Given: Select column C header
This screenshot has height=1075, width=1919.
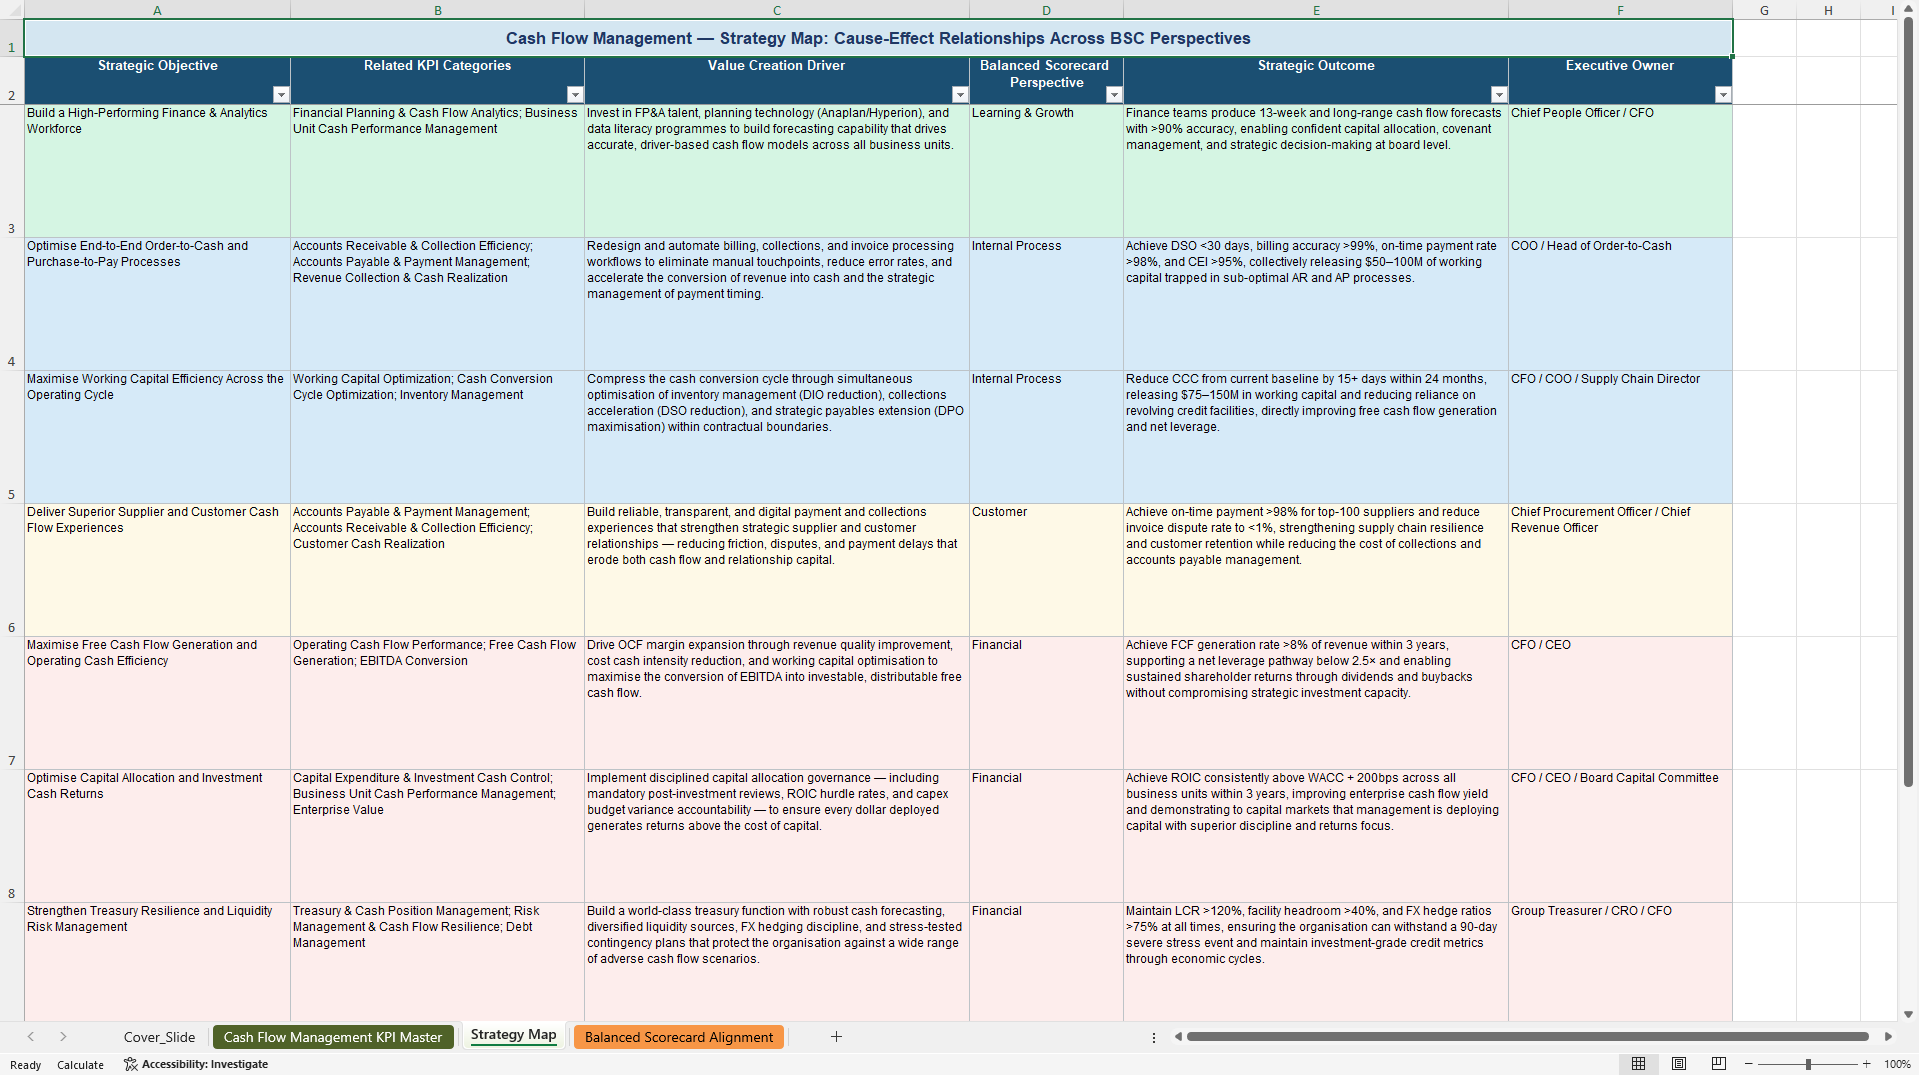Looking at the screenshot, I should click(x=777, y=10).
